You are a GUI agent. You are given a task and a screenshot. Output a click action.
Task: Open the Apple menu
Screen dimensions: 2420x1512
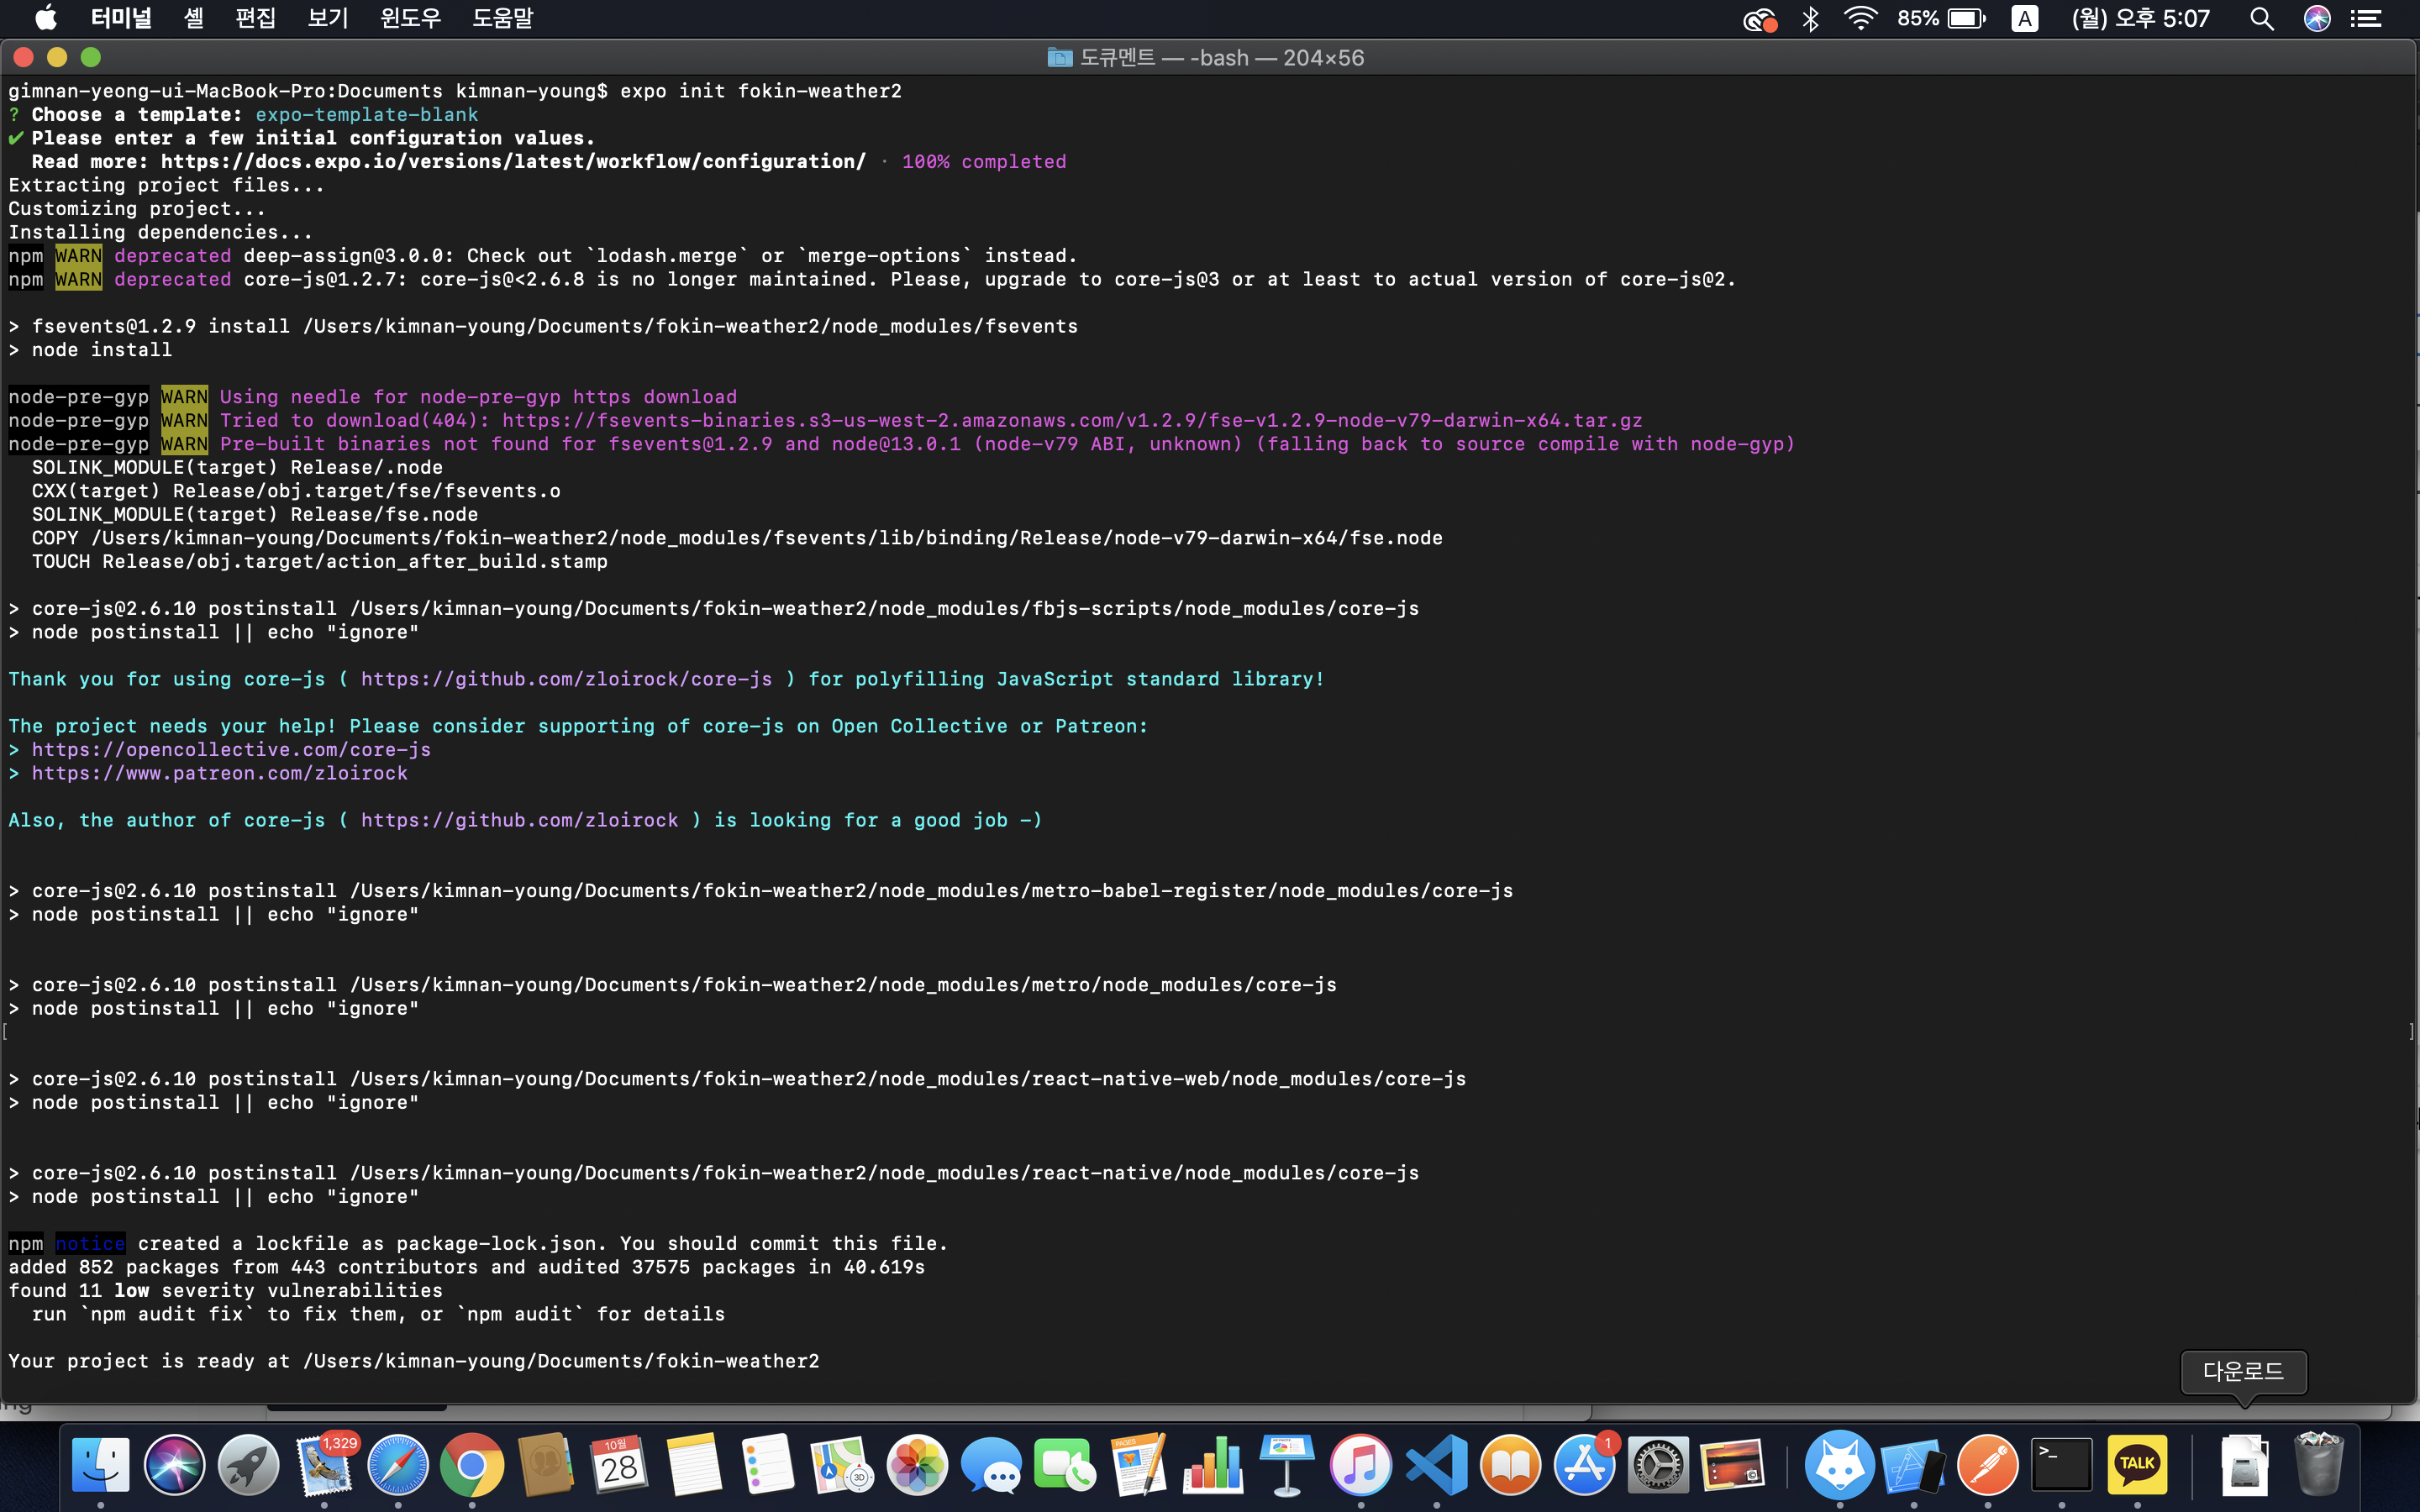pyautogui.click(x=46, y=19)
